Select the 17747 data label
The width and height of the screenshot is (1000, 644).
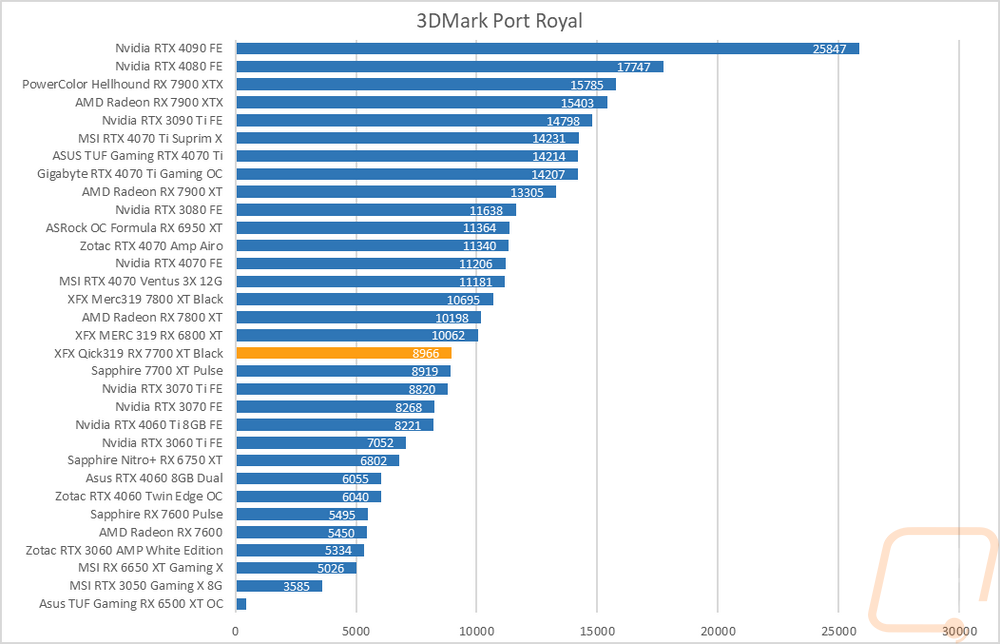[633, 67]
